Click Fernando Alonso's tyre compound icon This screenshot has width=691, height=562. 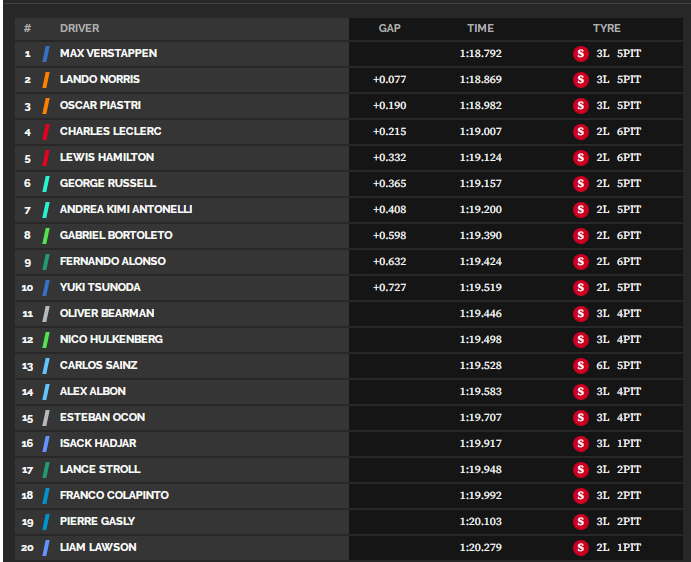coord(580,262)
